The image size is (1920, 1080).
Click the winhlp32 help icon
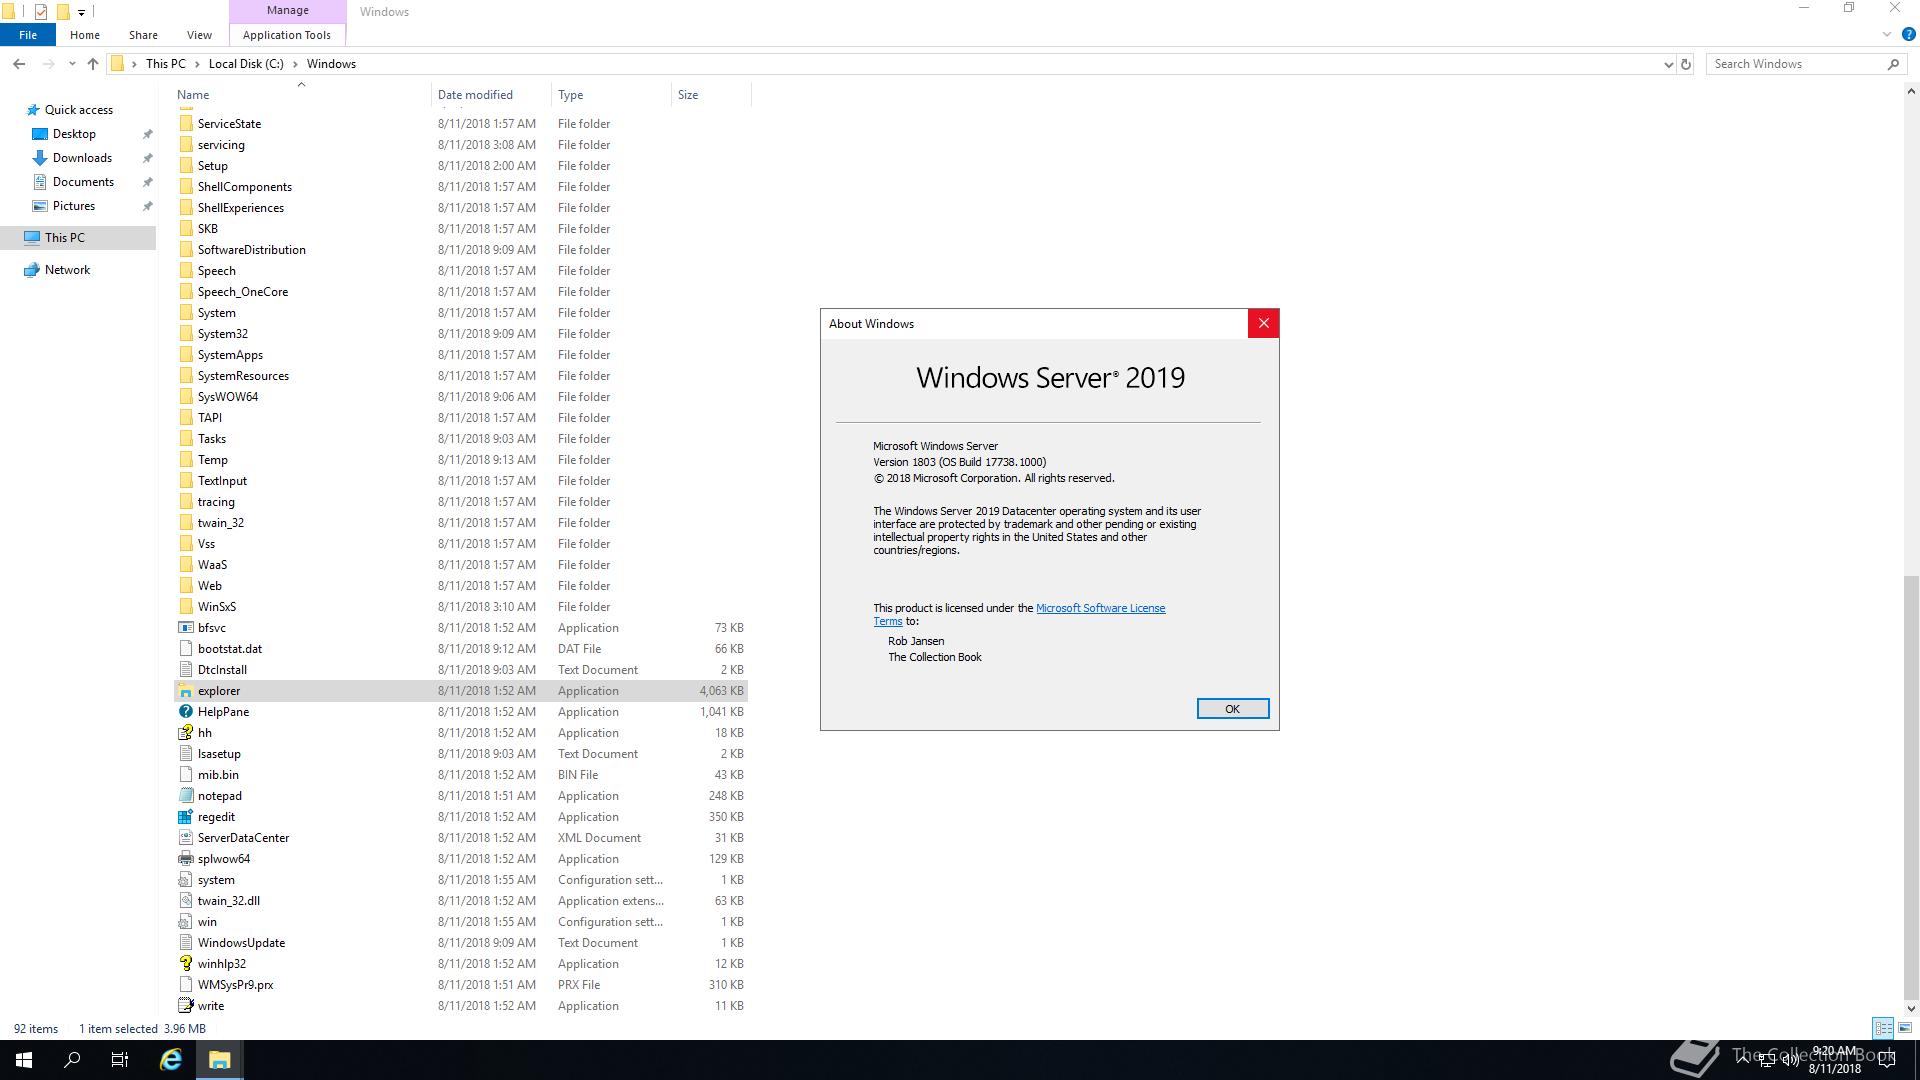[185, 964]
